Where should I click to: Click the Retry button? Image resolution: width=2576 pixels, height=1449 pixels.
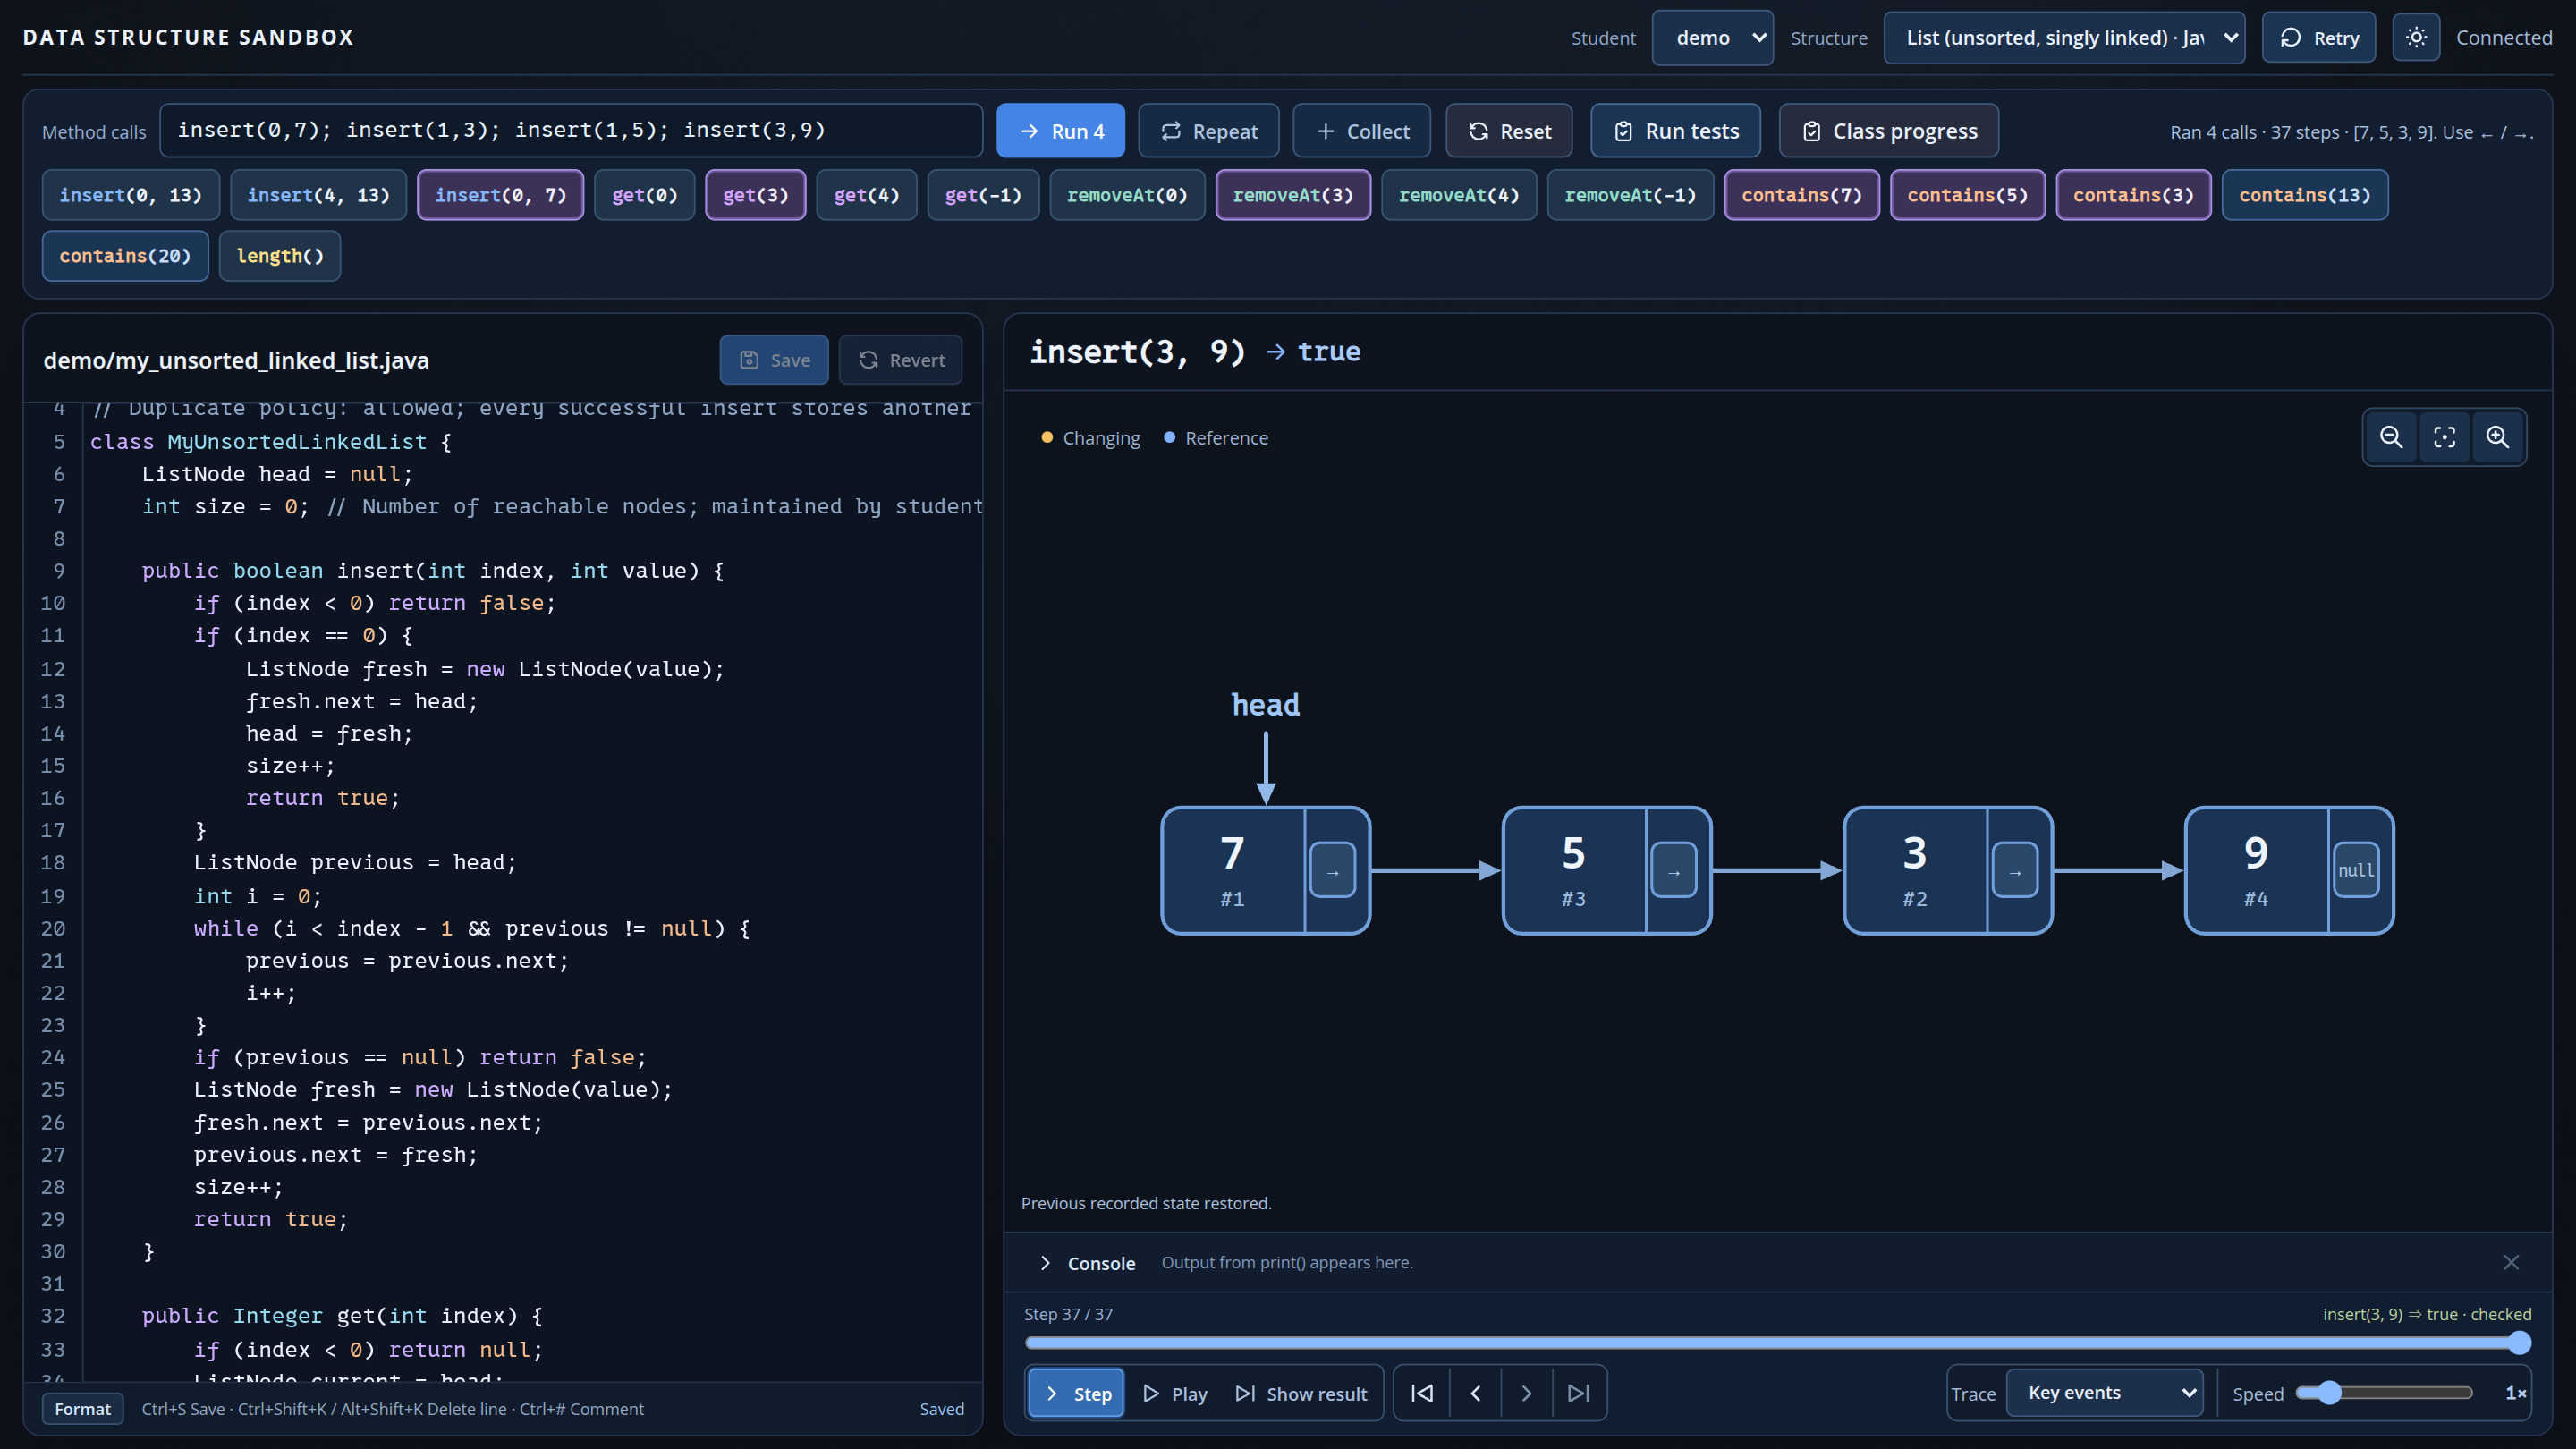click(x=2318, y=38)
